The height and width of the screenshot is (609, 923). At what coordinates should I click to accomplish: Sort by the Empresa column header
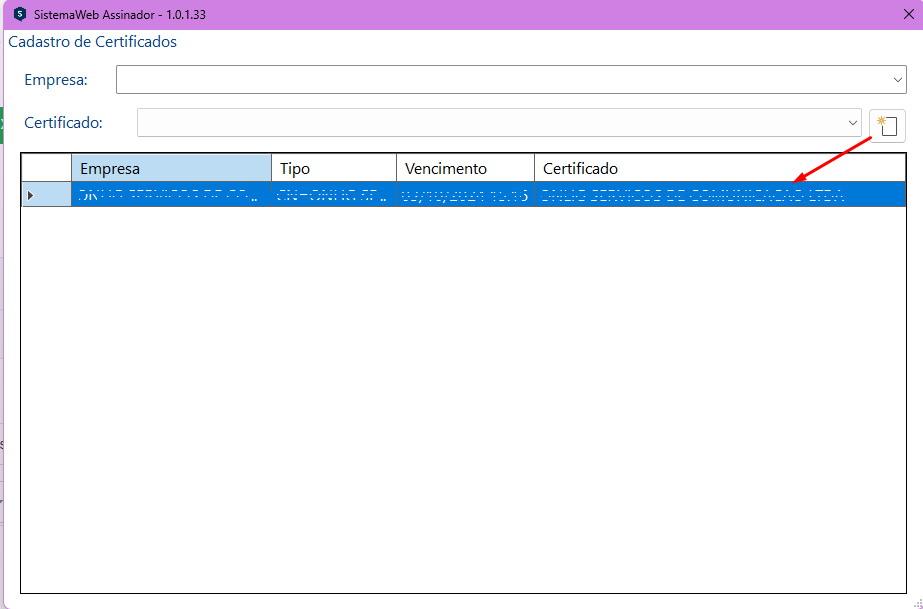171,168
